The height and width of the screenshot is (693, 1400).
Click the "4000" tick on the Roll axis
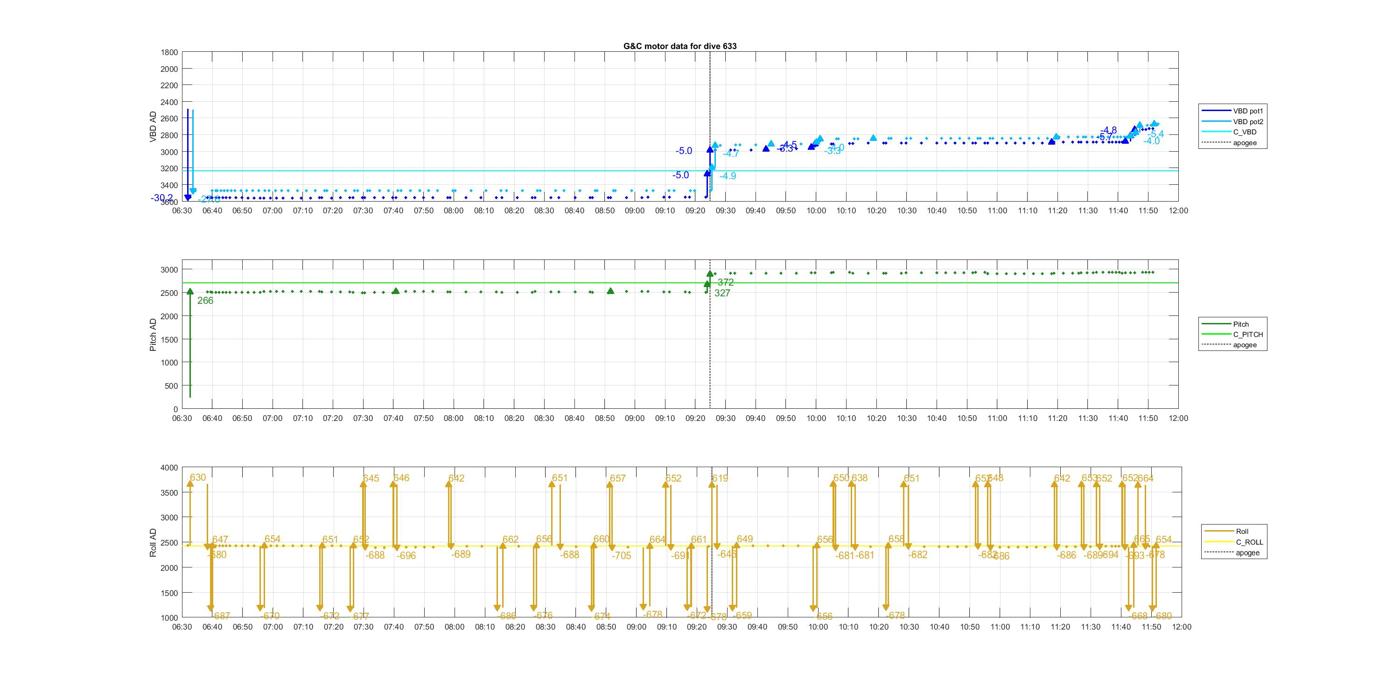click(169, 468)
